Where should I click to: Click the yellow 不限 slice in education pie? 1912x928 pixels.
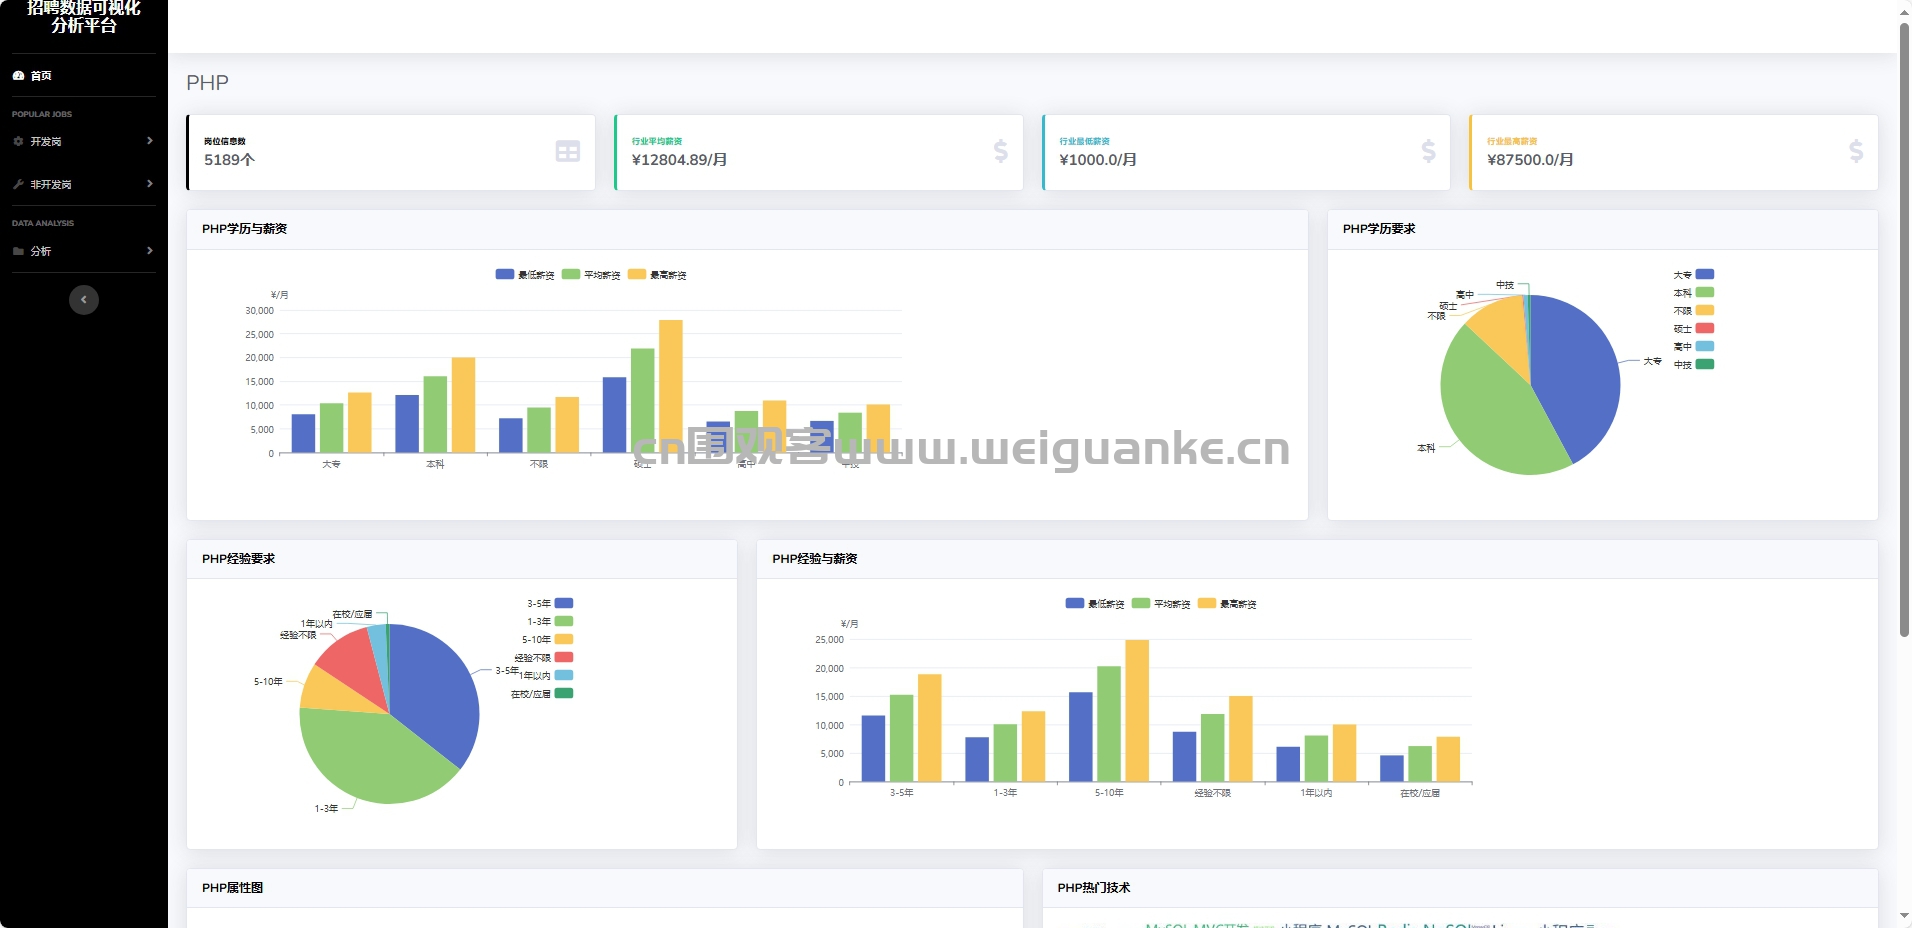pyautogui.click(x=1505, y=330)
